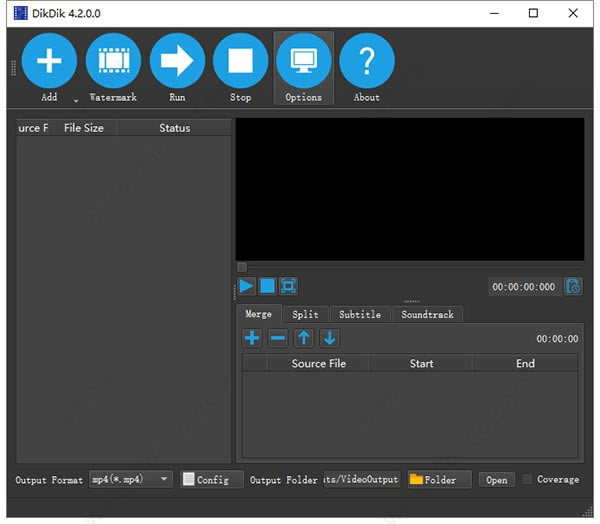Switch to the Split tab

click(305, 314)
